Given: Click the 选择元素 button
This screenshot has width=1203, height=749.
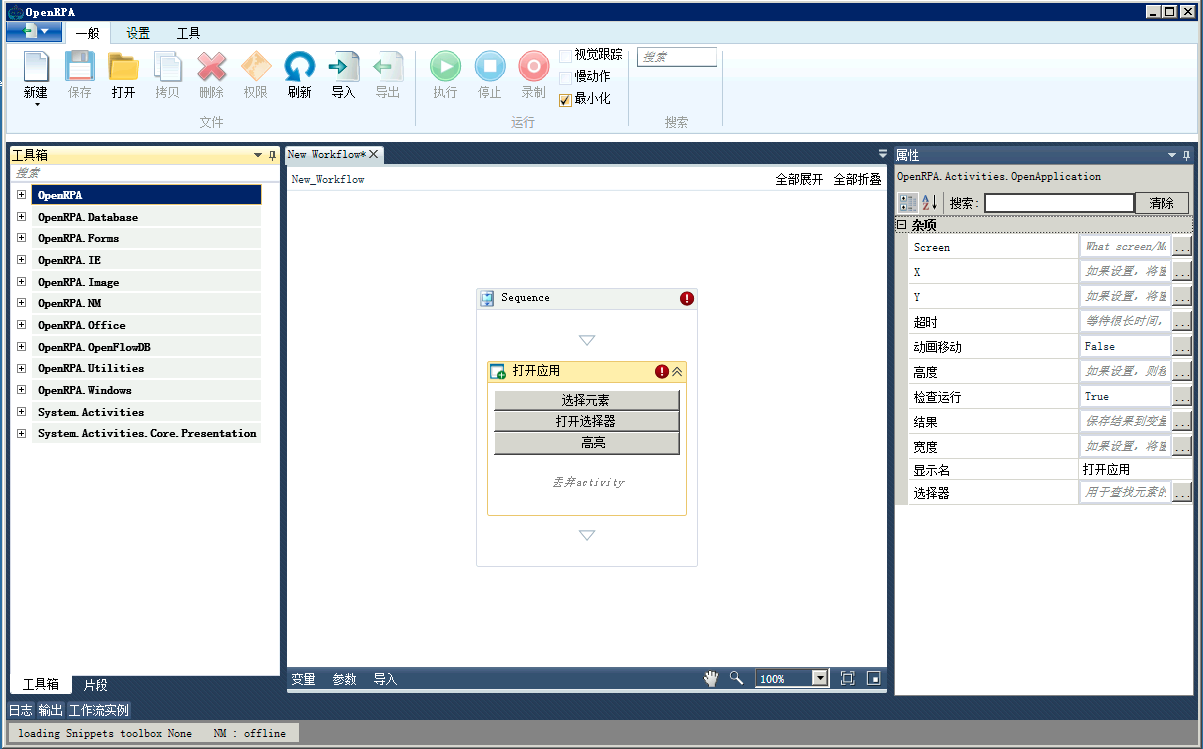Looking at the screenshot, I should [587, 399].
